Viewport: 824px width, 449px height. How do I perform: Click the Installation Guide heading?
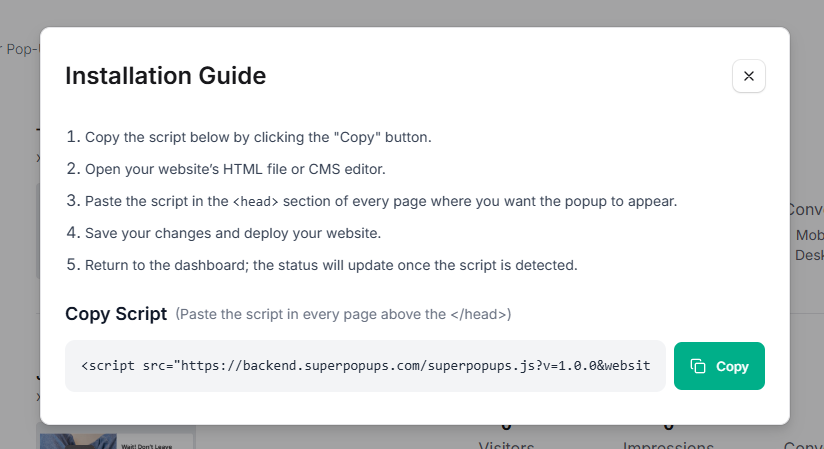tap(166, 76)
